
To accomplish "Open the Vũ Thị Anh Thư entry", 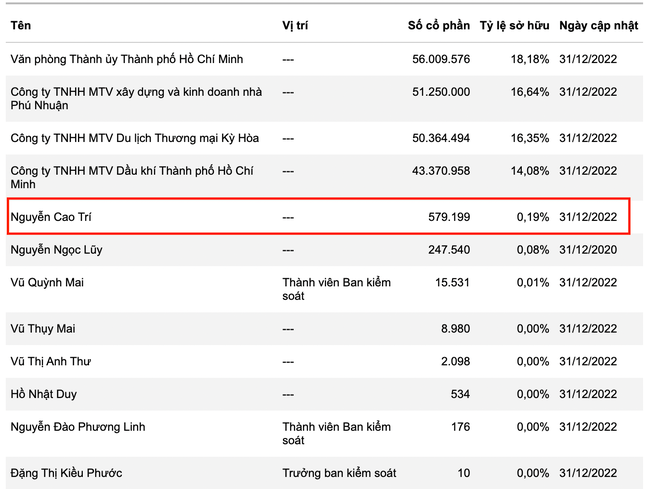I will [55, 362].
